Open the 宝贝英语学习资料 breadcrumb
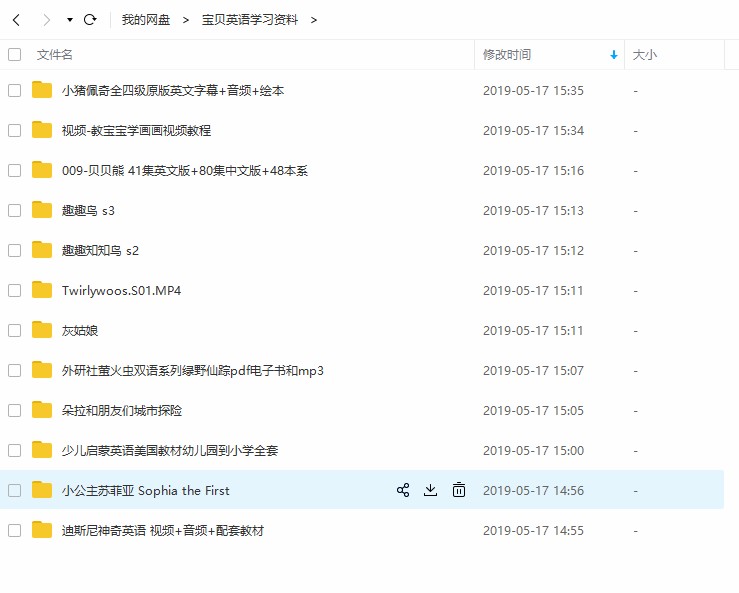This screenshot has width=739, height=593. click(x=250, y=20)
